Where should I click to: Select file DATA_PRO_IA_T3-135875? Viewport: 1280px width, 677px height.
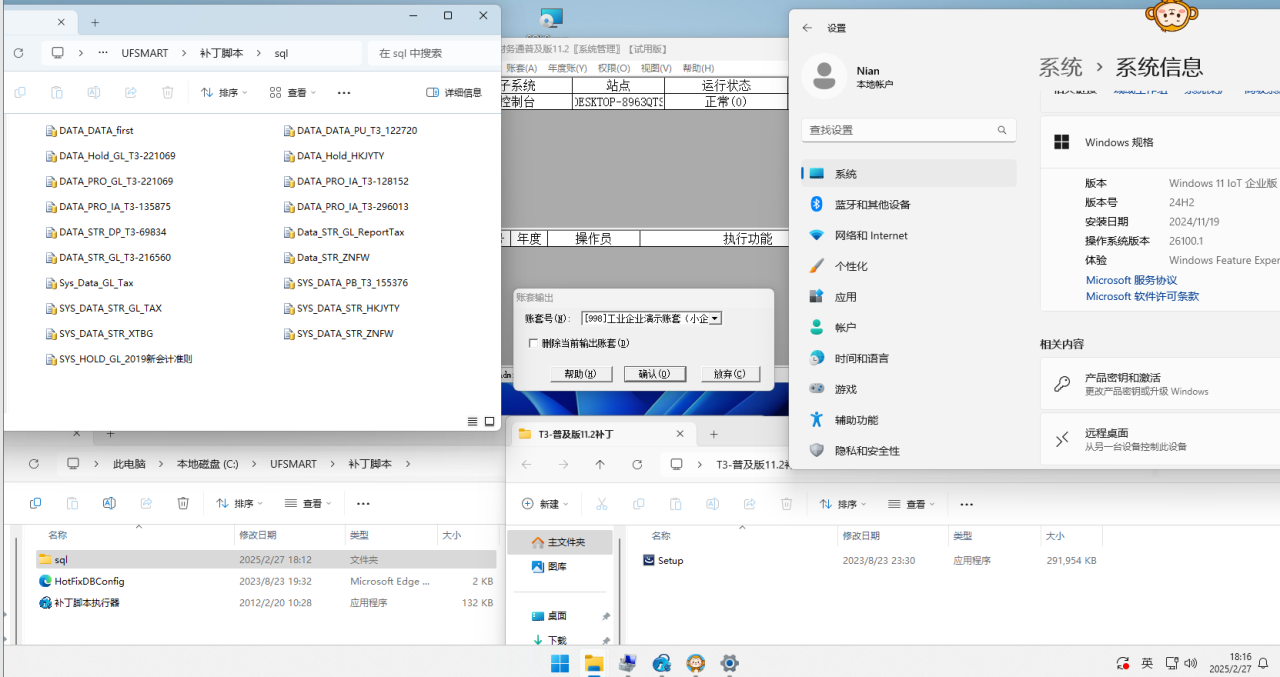(107, 207)
